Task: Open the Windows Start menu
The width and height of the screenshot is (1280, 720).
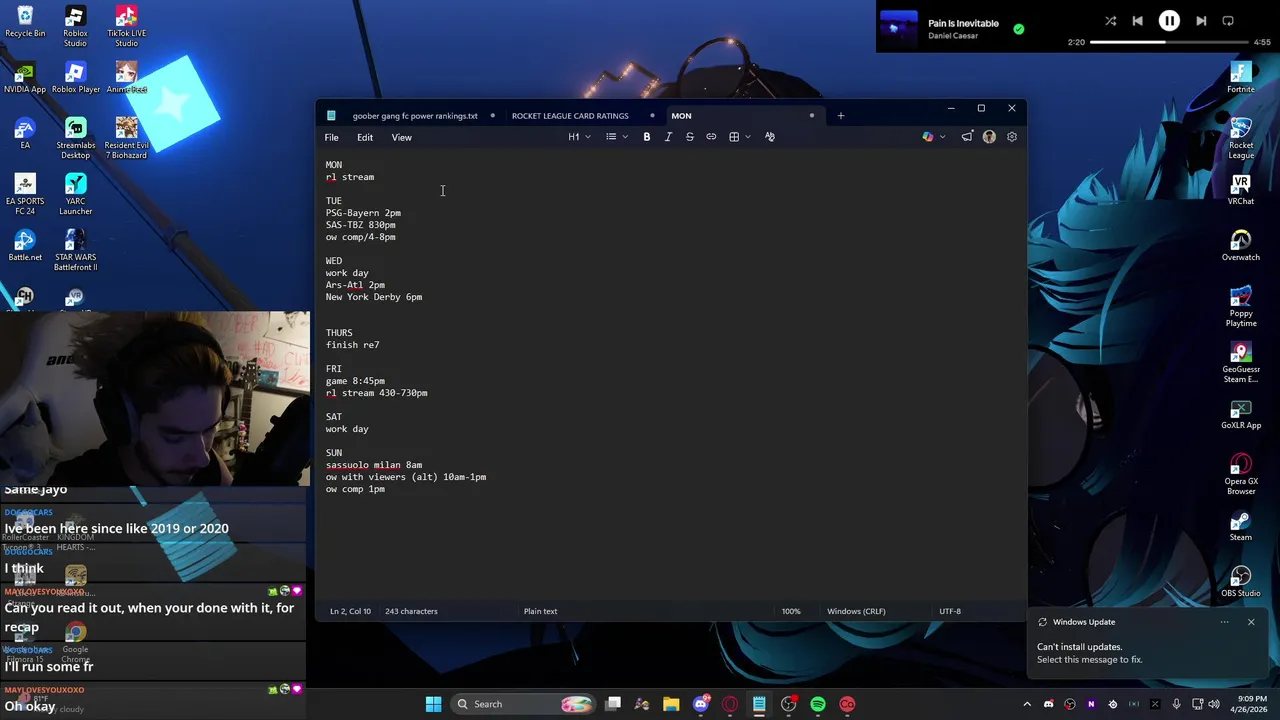Action: 433,704
